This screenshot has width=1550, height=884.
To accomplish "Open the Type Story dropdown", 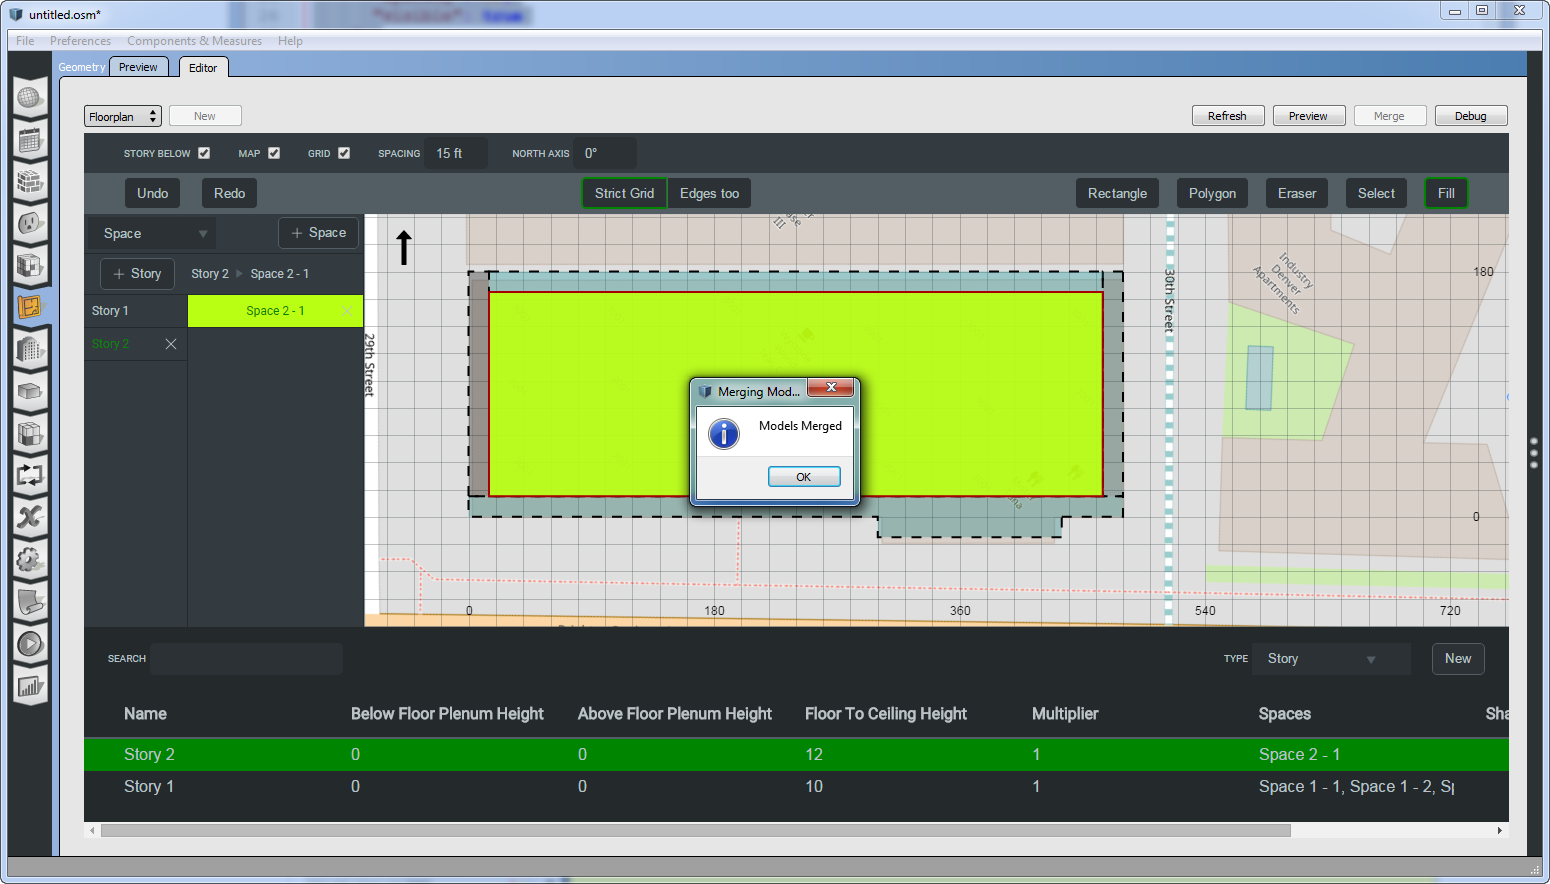I will coord(1330,659).
